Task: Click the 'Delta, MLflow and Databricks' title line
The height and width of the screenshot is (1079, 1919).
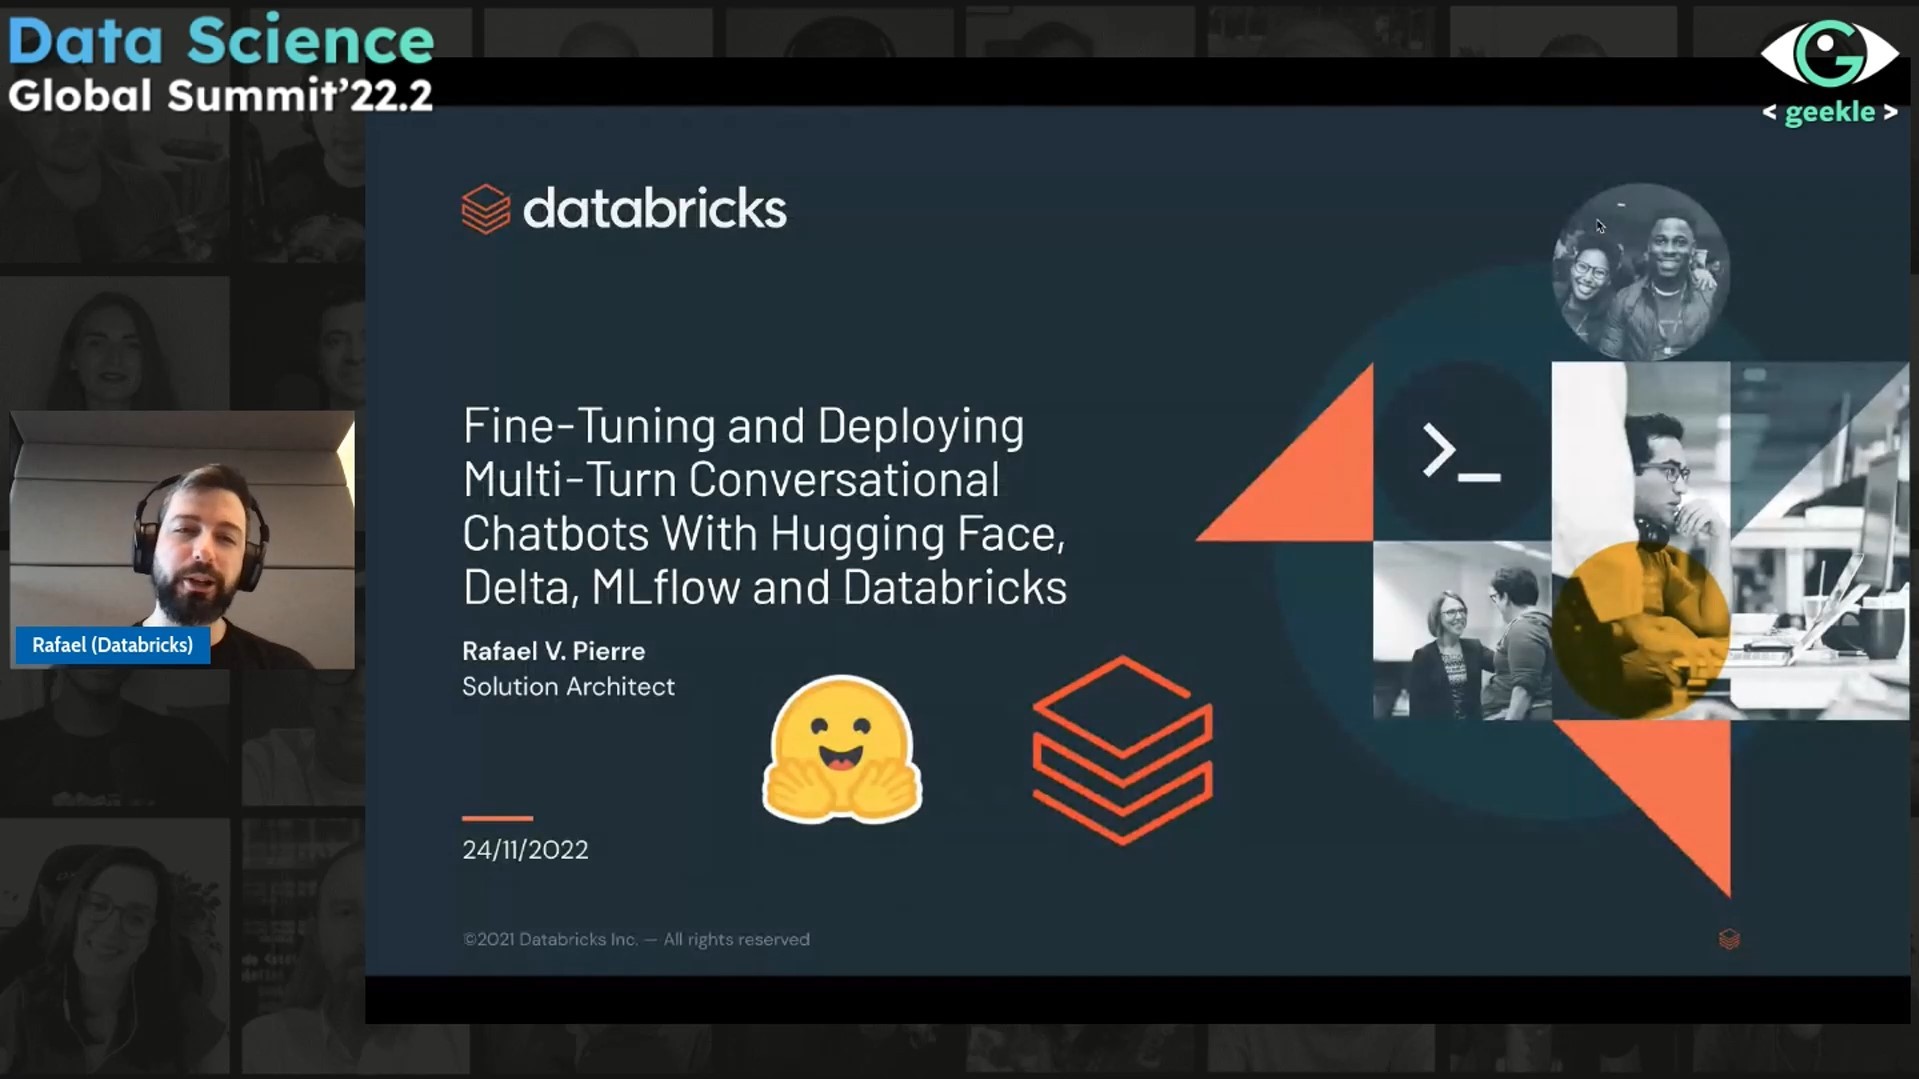Action: click(x=765, y=587)
